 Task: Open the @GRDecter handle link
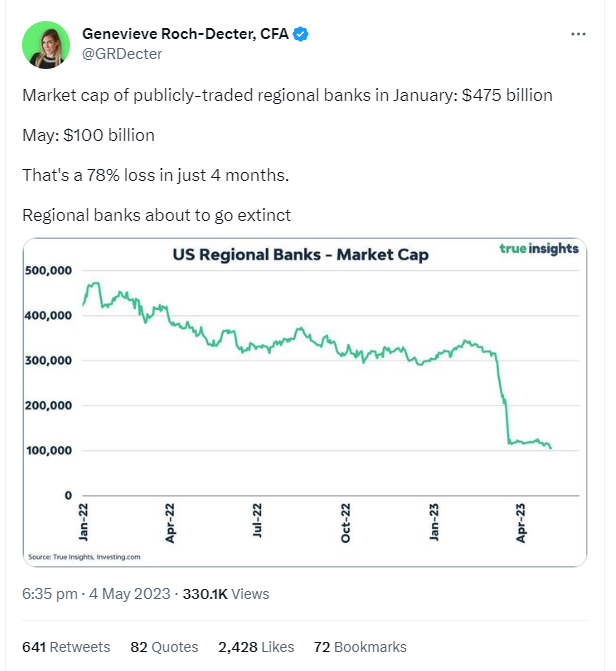point(122,54)
